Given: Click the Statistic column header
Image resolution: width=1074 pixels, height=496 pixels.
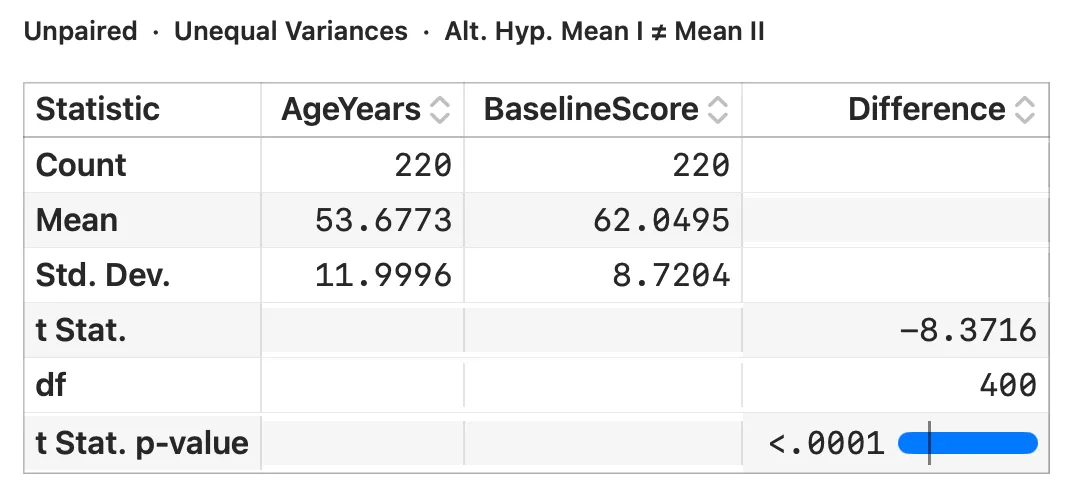Looking at the screenshot, I should (142, 110).
